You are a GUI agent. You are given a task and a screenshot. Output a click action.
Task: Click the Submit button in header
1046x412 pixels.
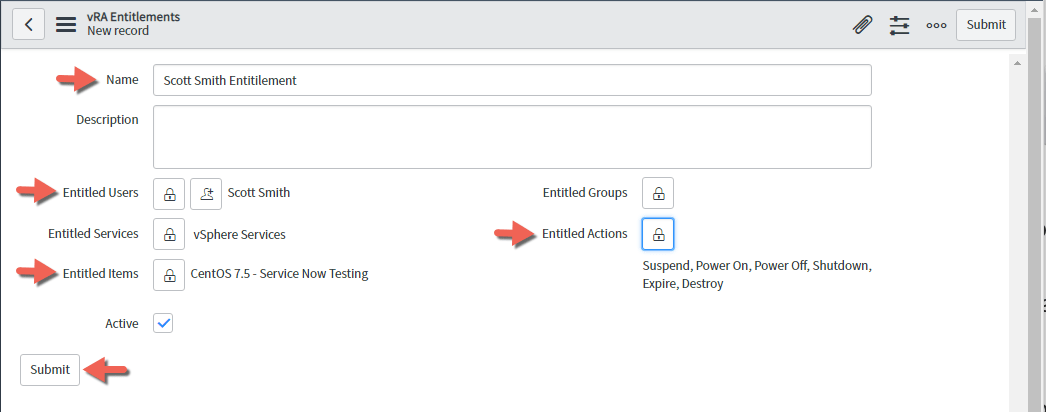click(985, 25)
